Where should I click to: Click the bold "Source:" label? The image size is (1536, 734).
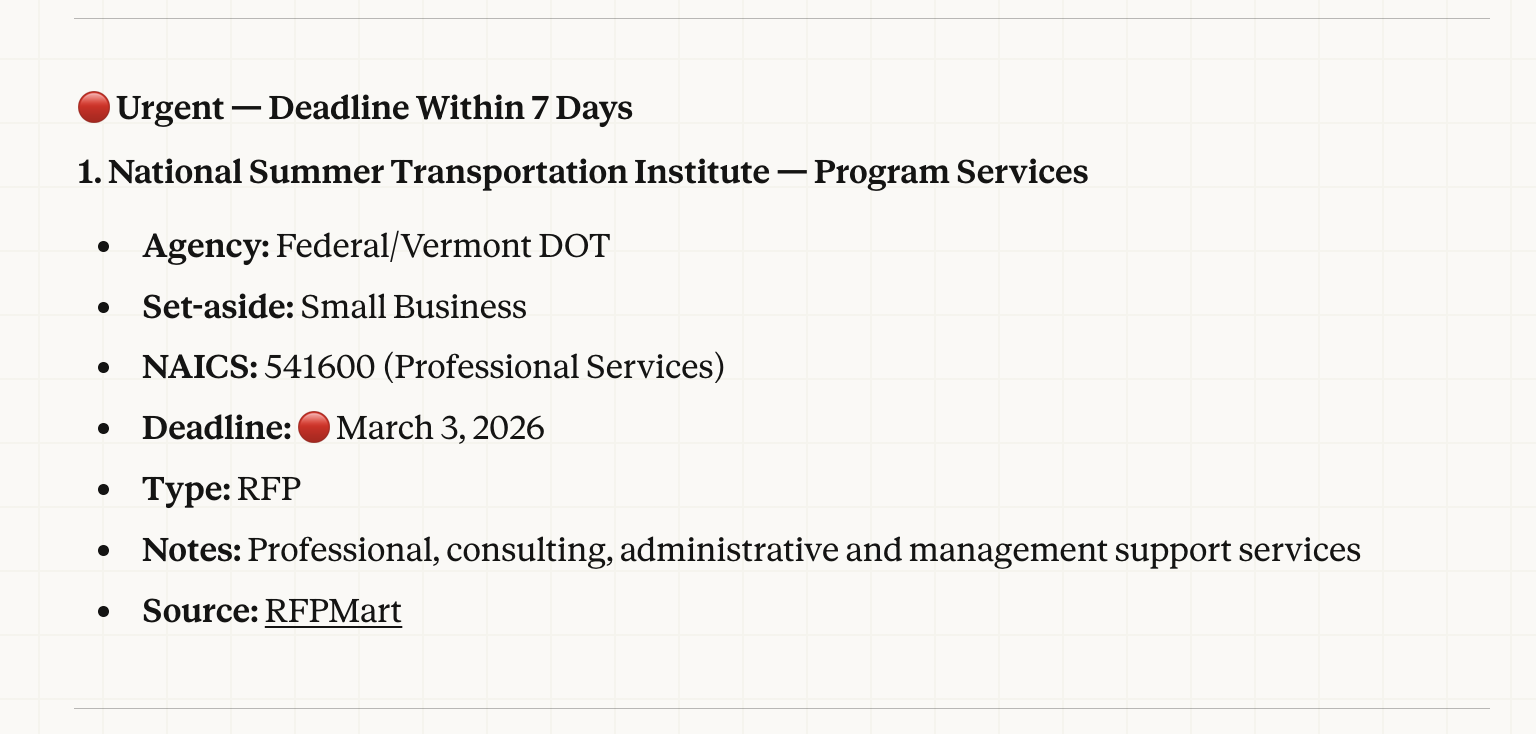click(x=200, y=611)
